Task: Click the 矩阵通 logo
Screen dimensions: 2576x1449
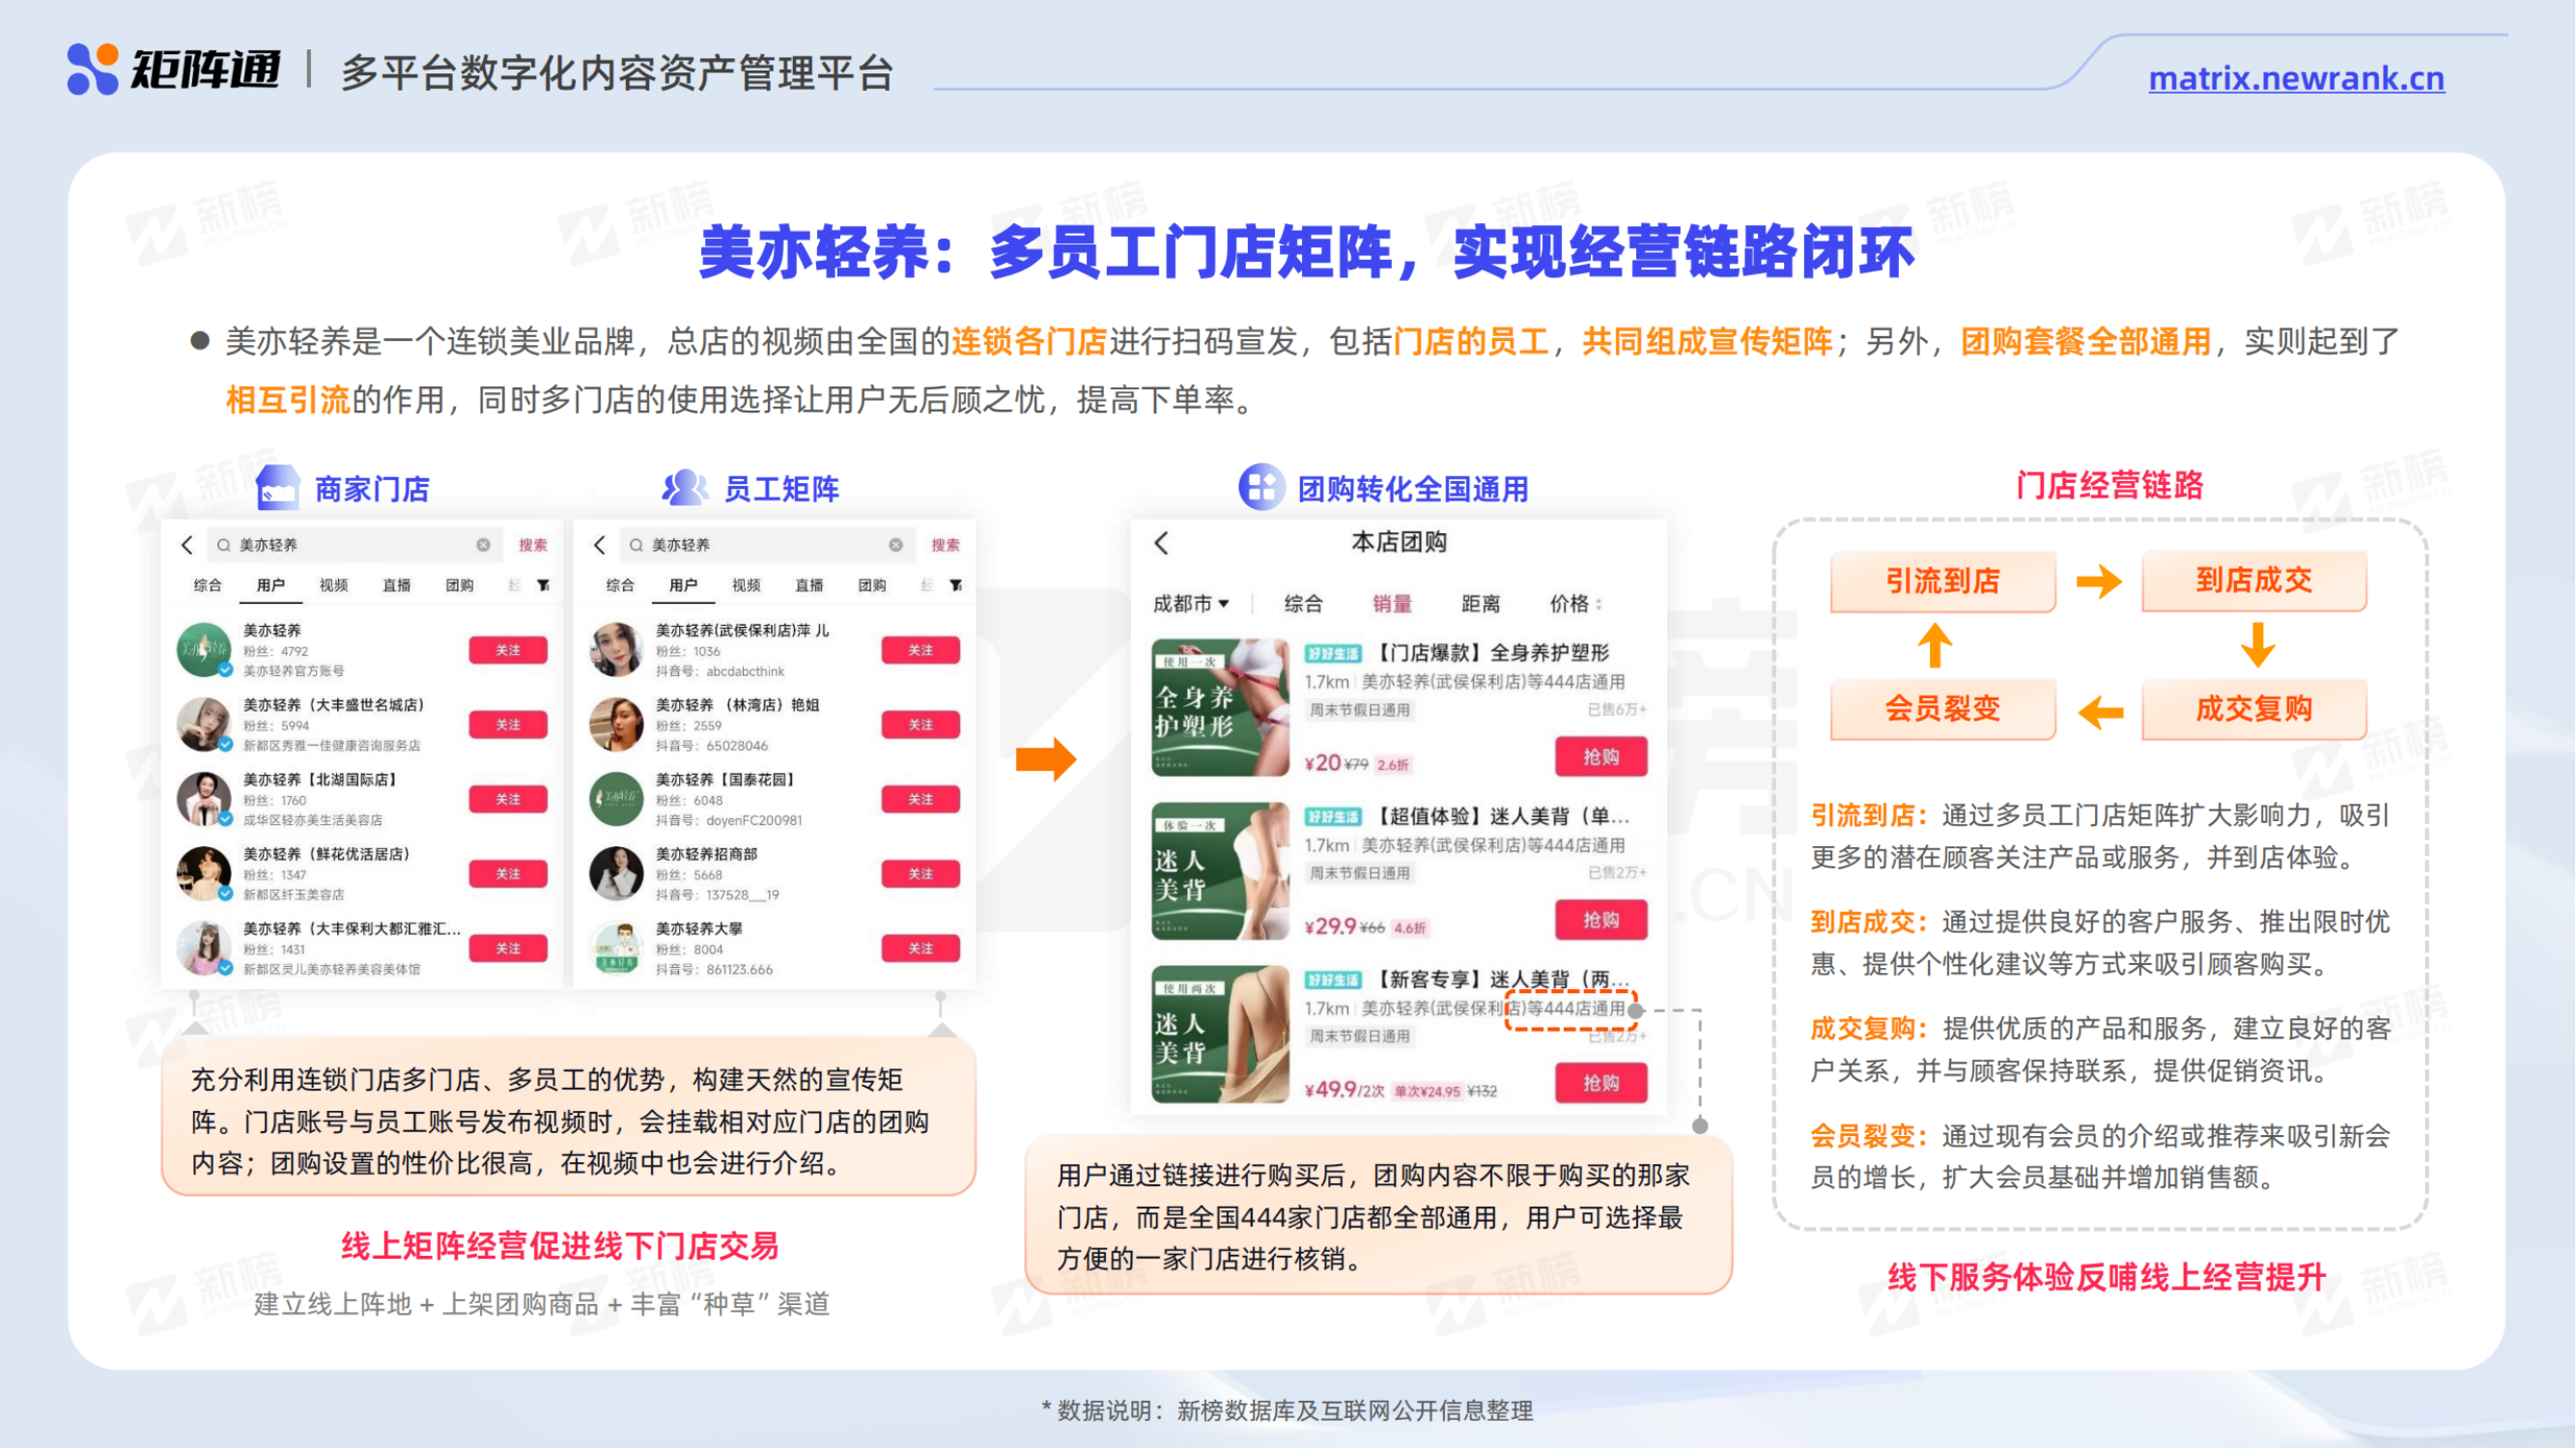Action: tap(173, 70)
